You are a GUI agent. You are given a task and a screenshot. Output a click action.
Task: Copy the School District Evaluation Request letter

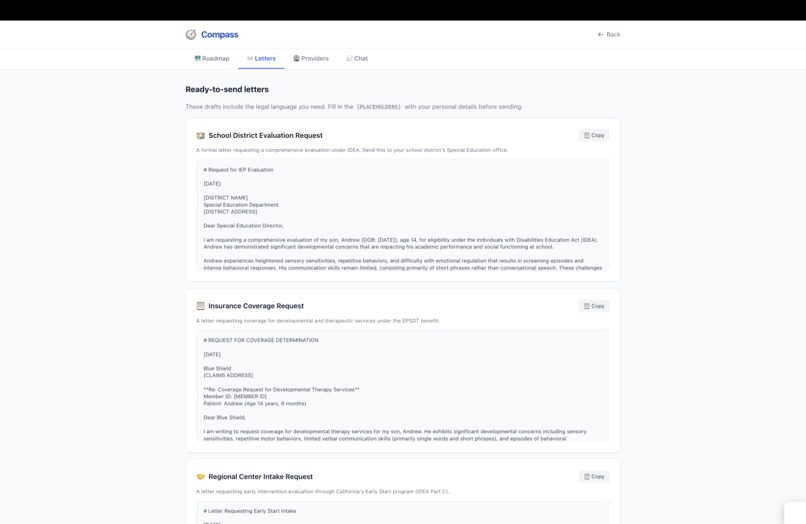pos(594,135)
